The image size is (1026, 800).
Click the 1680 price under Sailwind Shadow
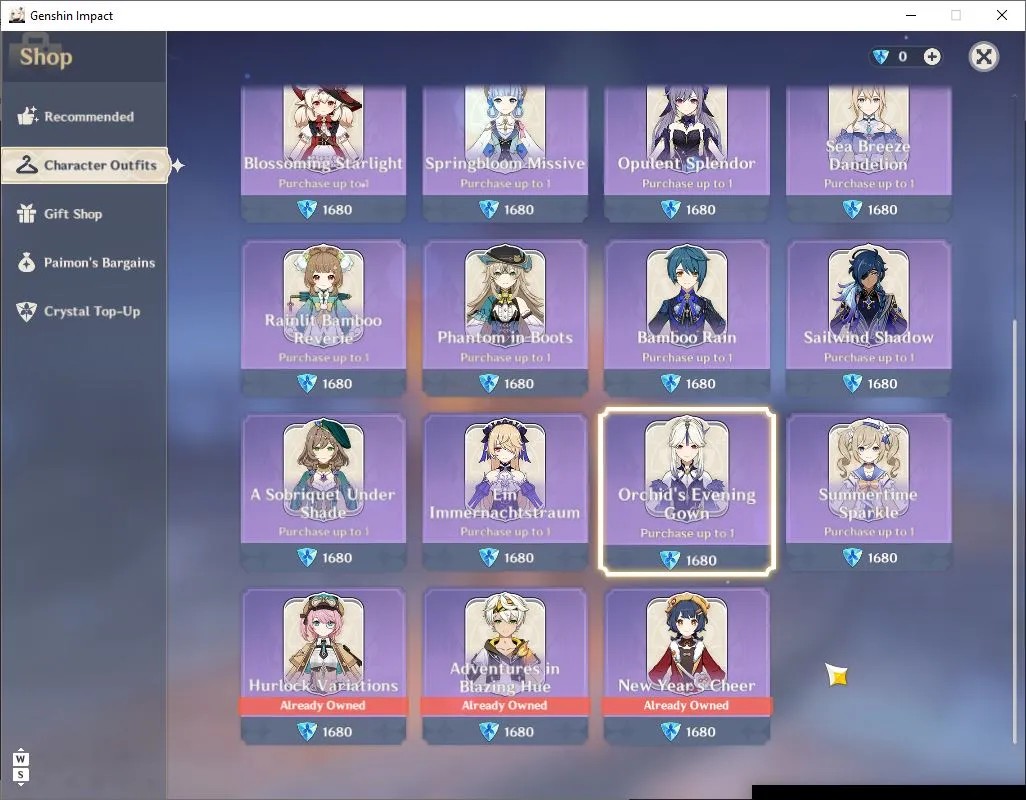coord(882,384)
